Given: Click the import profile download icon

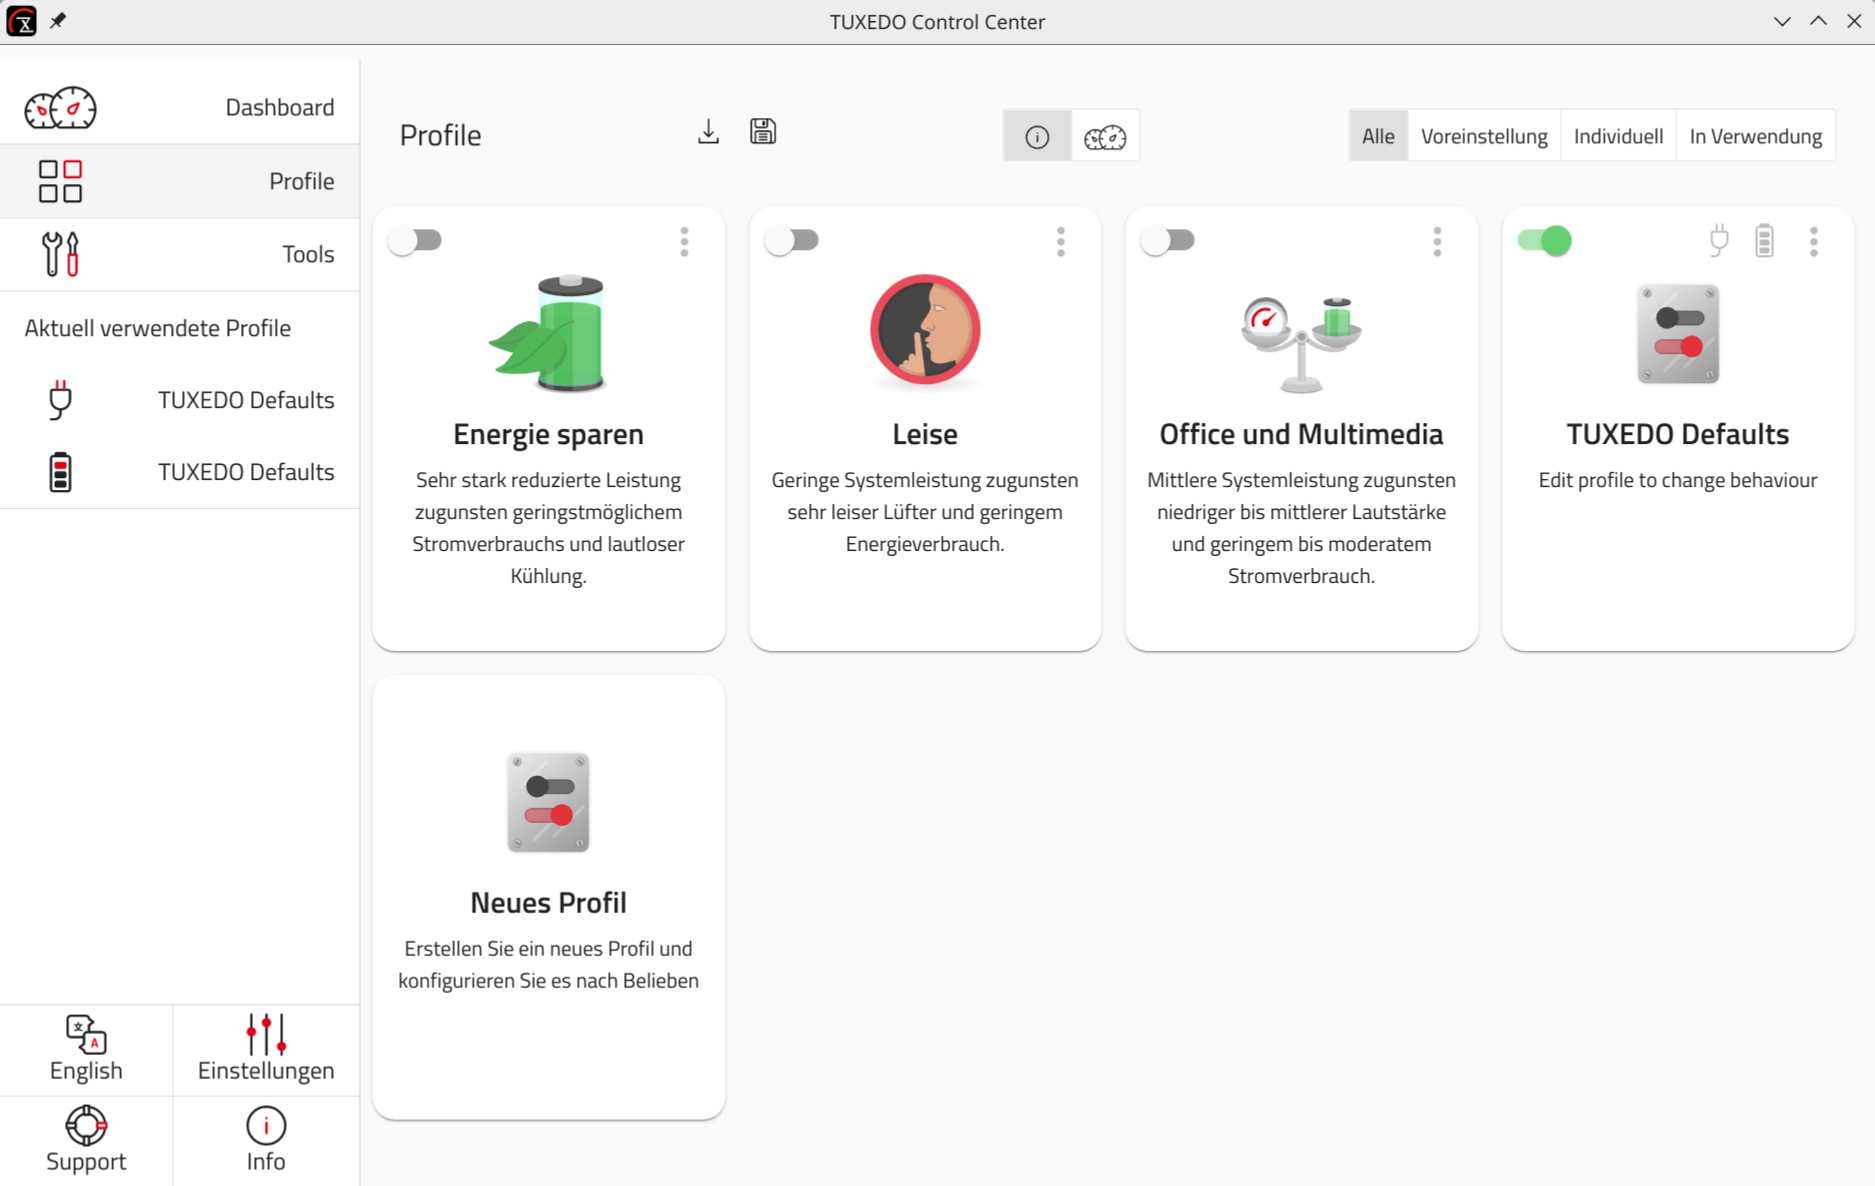Looking at the screenshot, I should pos(708,132).
